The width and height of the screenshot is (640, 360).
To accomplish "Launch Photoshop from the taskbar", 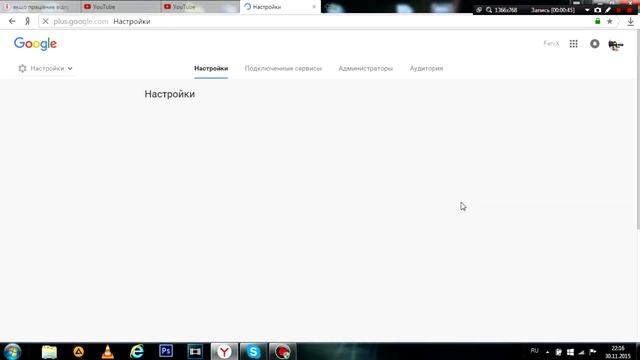I will click(166, 351).
